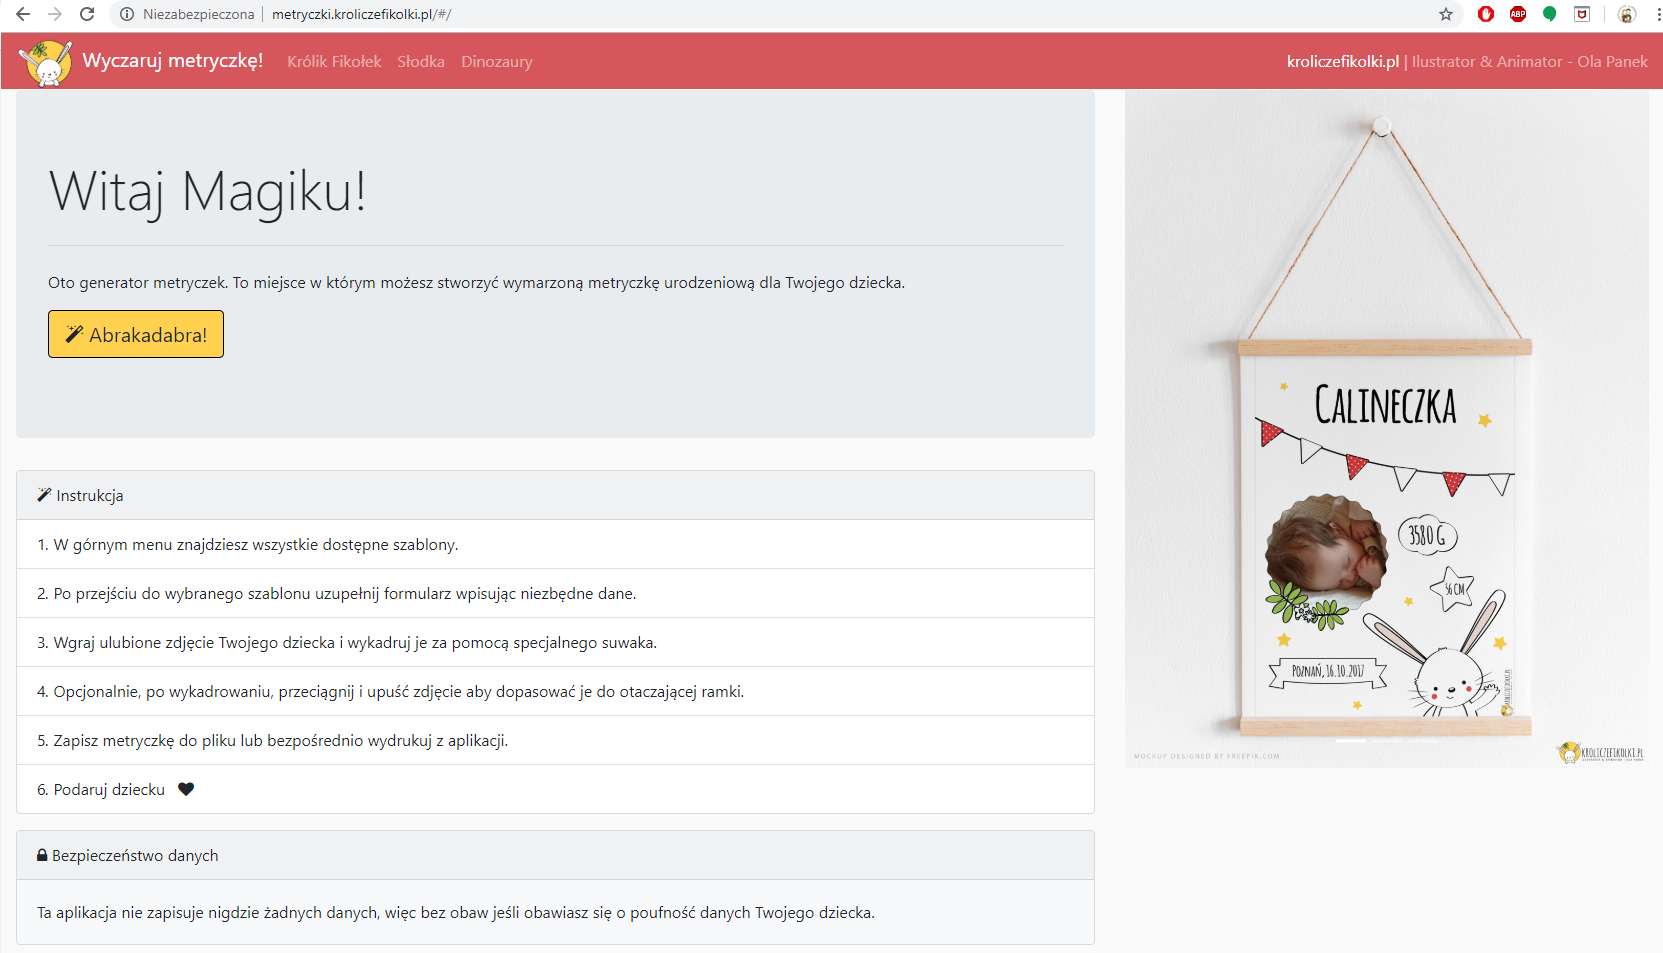
Task: Select the Dinozaury template
Action: (x=496, y=62)
